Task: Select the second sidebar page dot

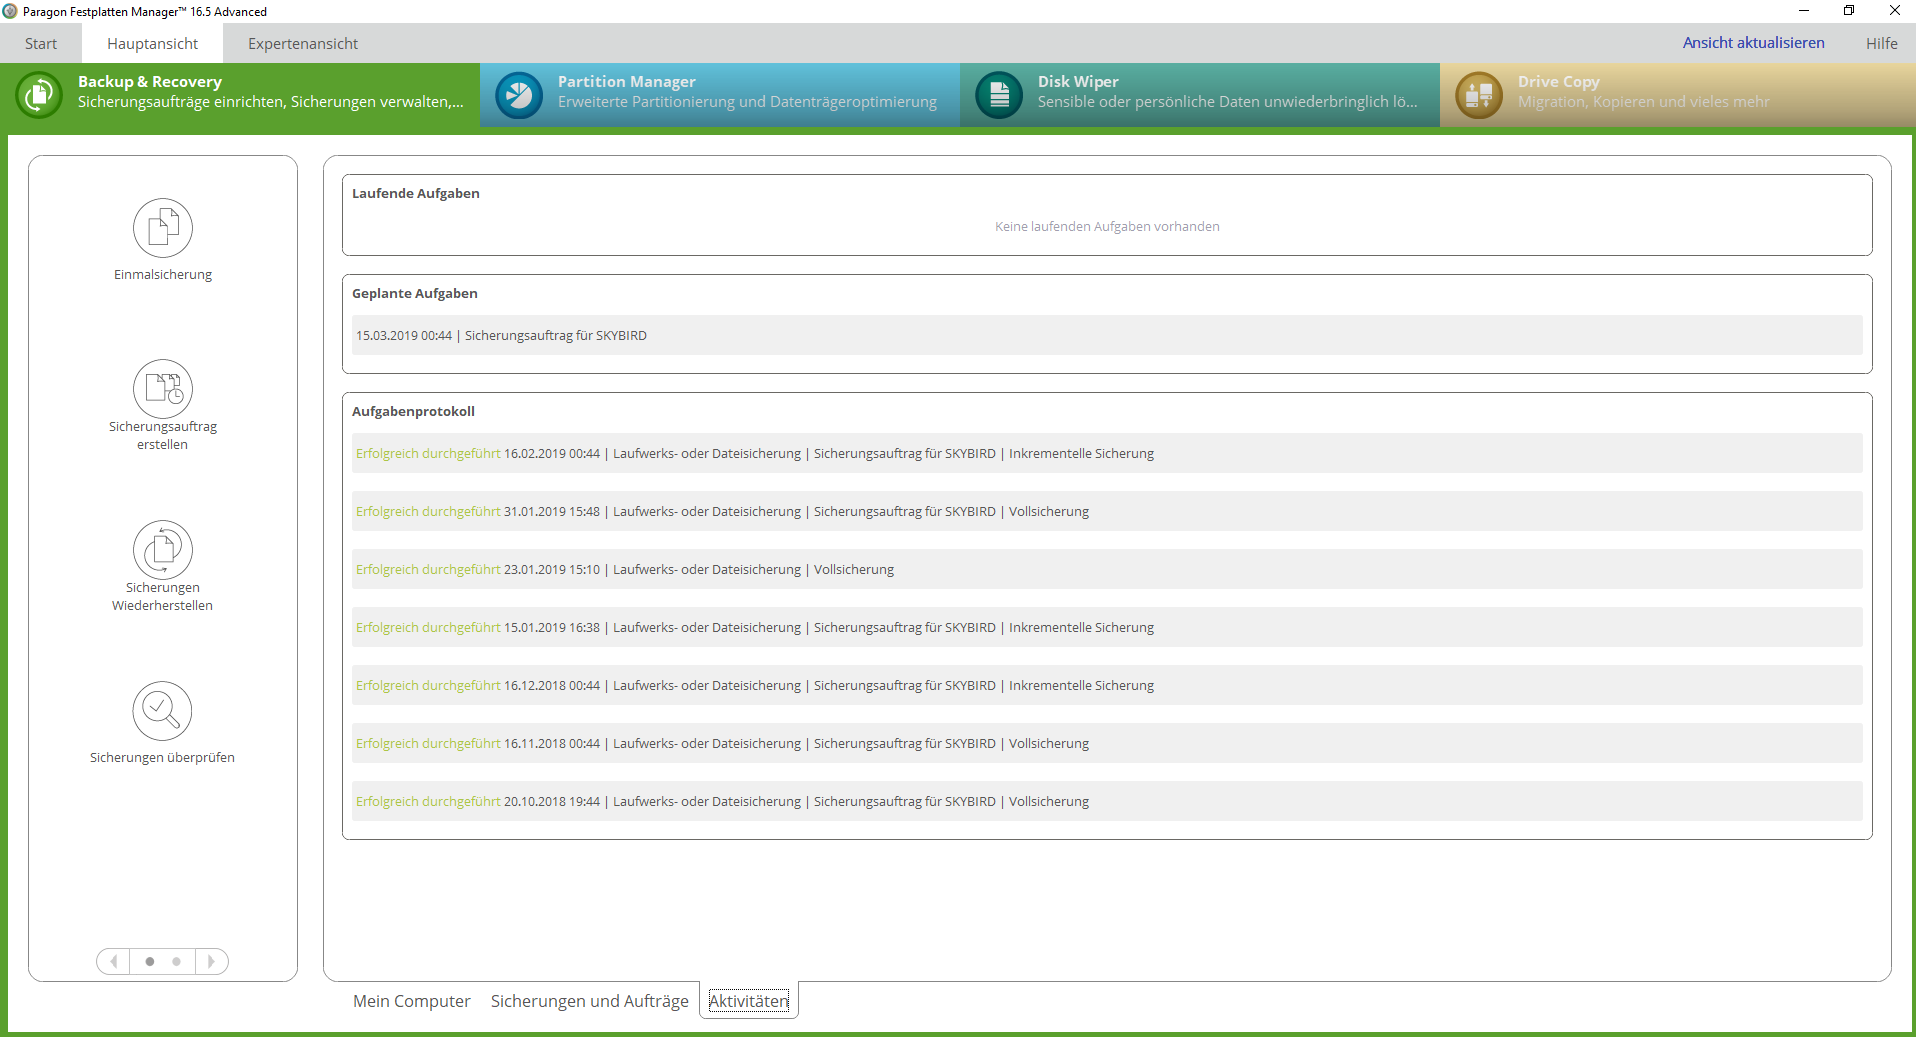Action: [x=177, y=962]
